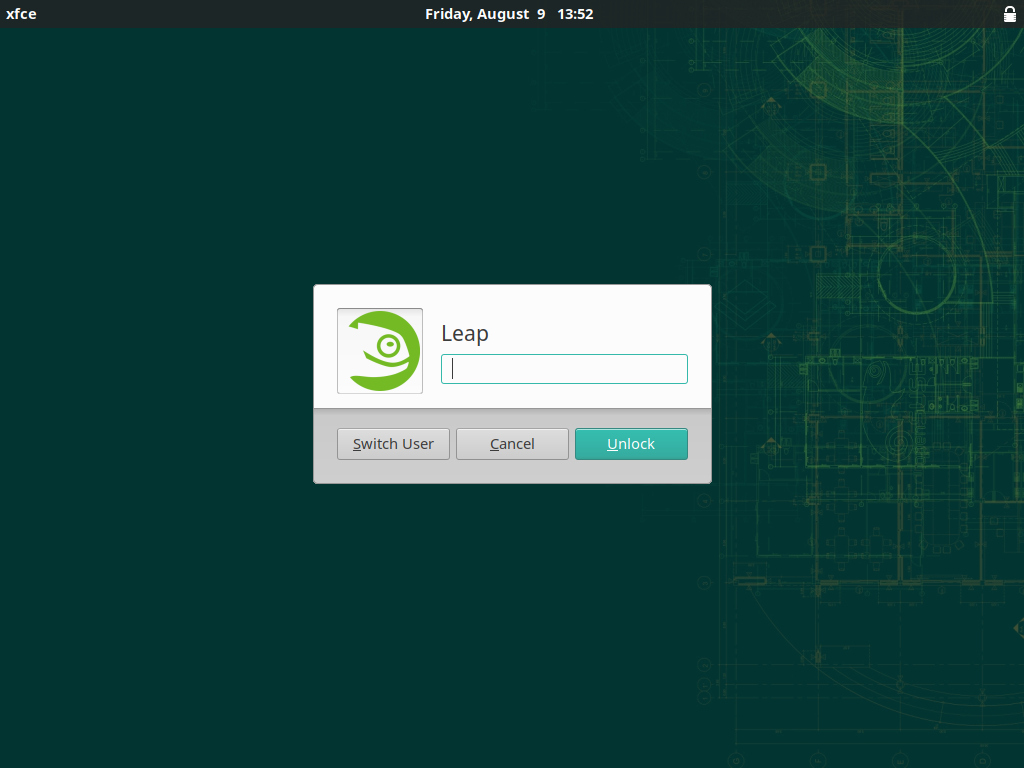The image size is (1024, 768).
Task: Click the wallpaper area below the unlock dialog
Action: tap(512, 620)
